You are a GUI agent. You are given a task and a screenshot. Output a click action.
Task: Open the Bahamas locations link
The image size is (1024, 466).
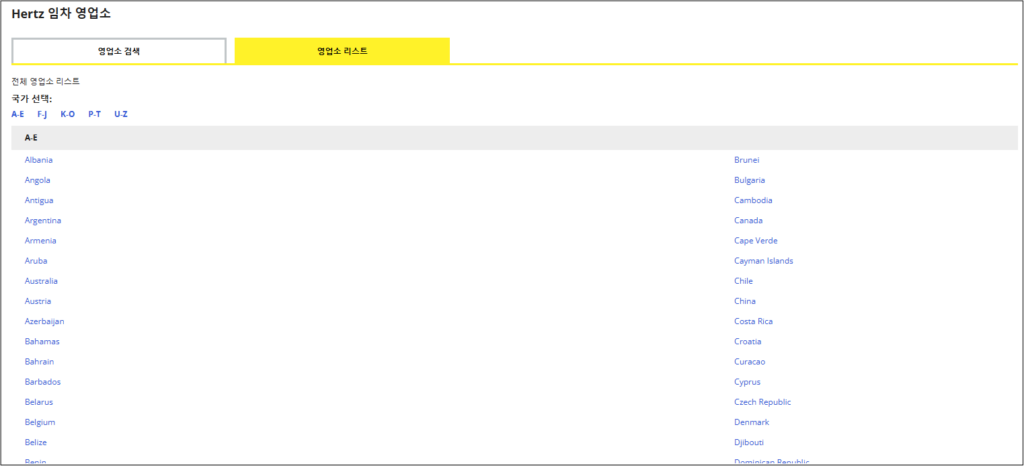click(42, 341)
